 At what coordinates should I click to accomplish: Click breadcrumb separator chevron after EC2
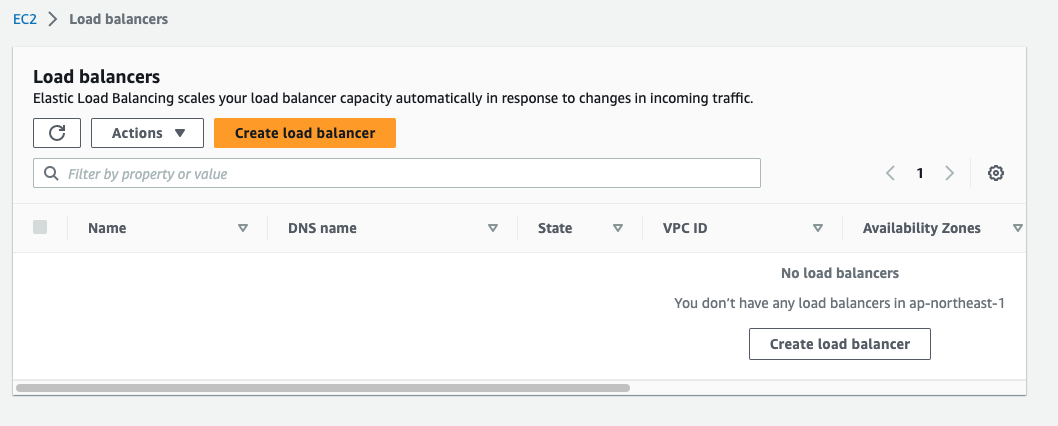[x=53, y=19]
